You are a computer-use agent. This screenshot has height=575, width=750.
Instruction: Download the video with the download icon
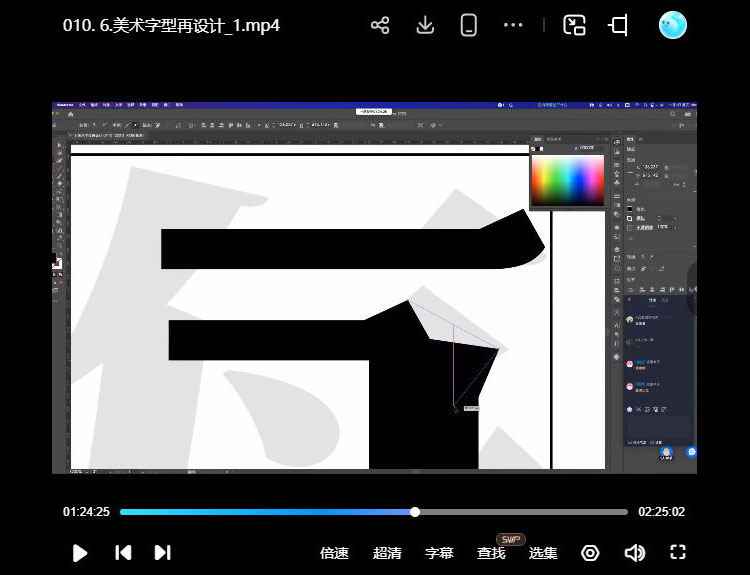[425, 26]
